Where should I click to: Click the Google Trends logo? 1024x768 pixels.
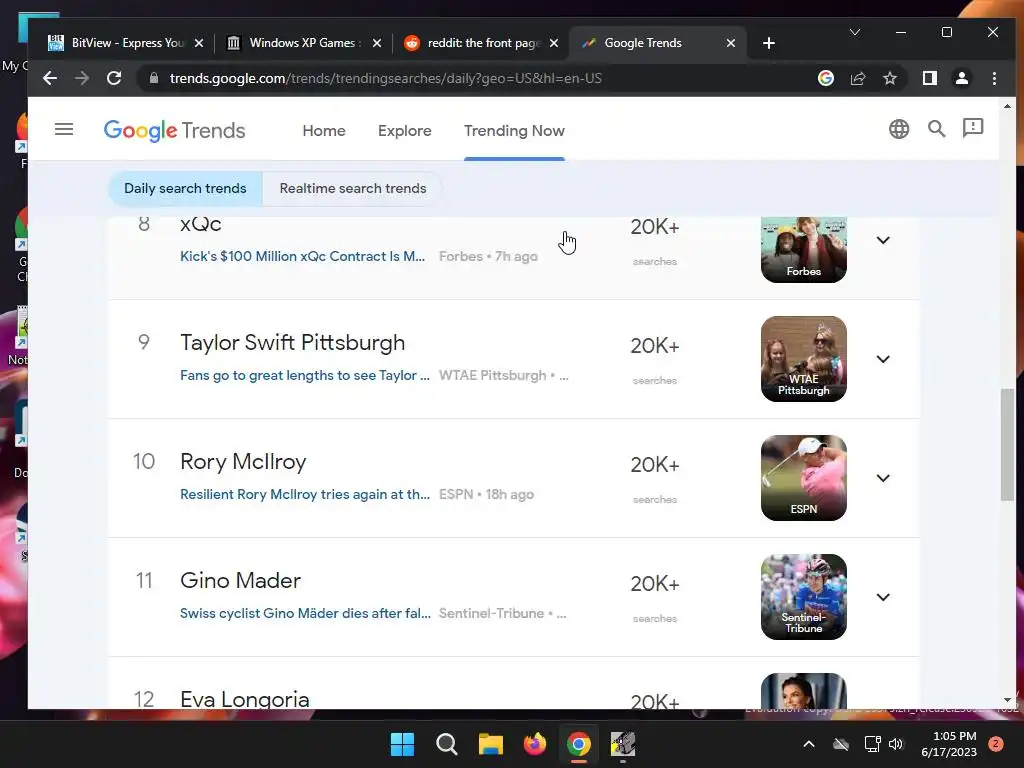(x=174, y=131)
